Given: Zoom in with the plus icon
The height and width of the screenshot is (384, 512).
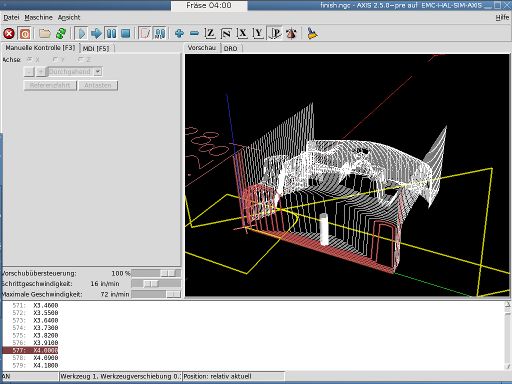Looking at the screenshot, I should coord(179,33).
